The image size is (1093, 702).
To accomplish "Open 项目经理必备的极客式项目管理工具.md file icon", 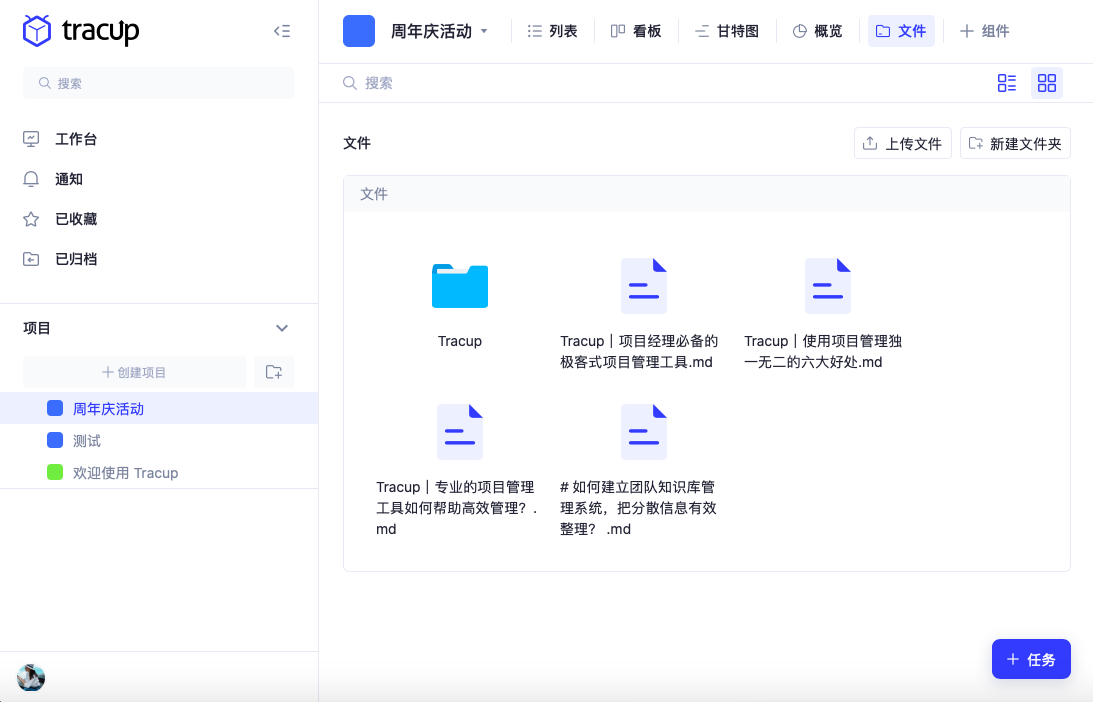I will coord(644,286).
